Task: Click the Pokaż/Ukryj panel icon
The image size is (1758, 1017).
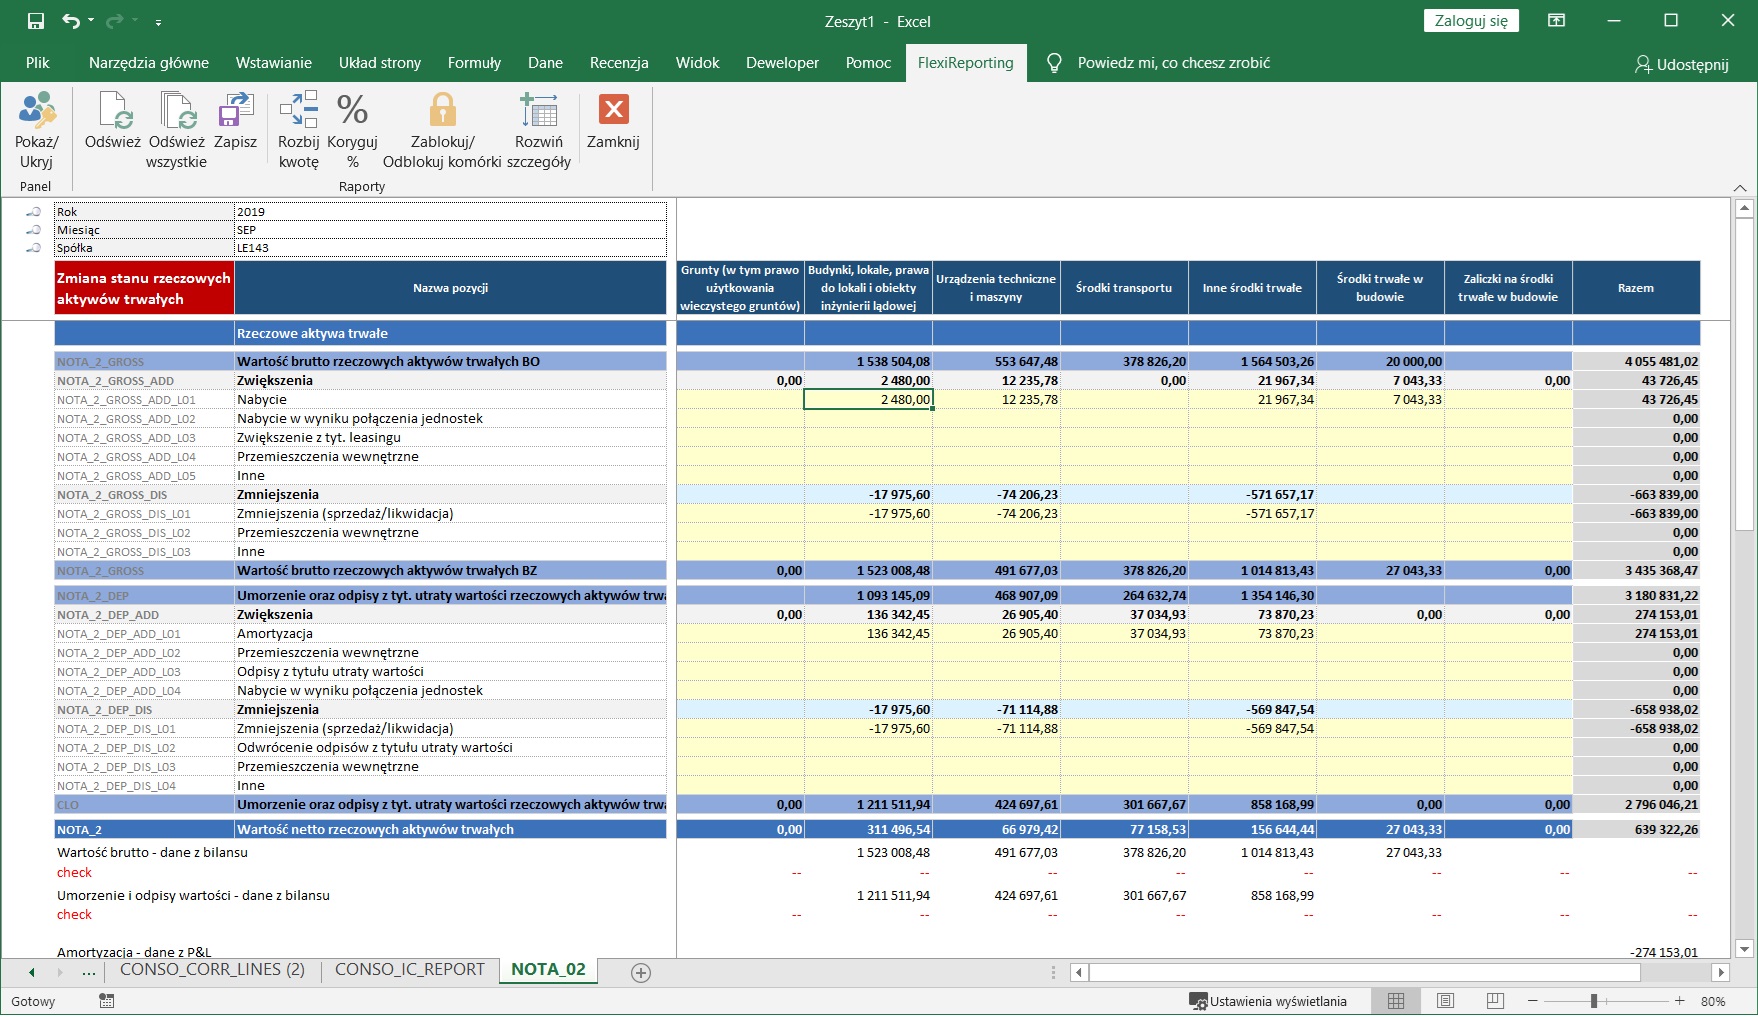Action: pos(37,111)
